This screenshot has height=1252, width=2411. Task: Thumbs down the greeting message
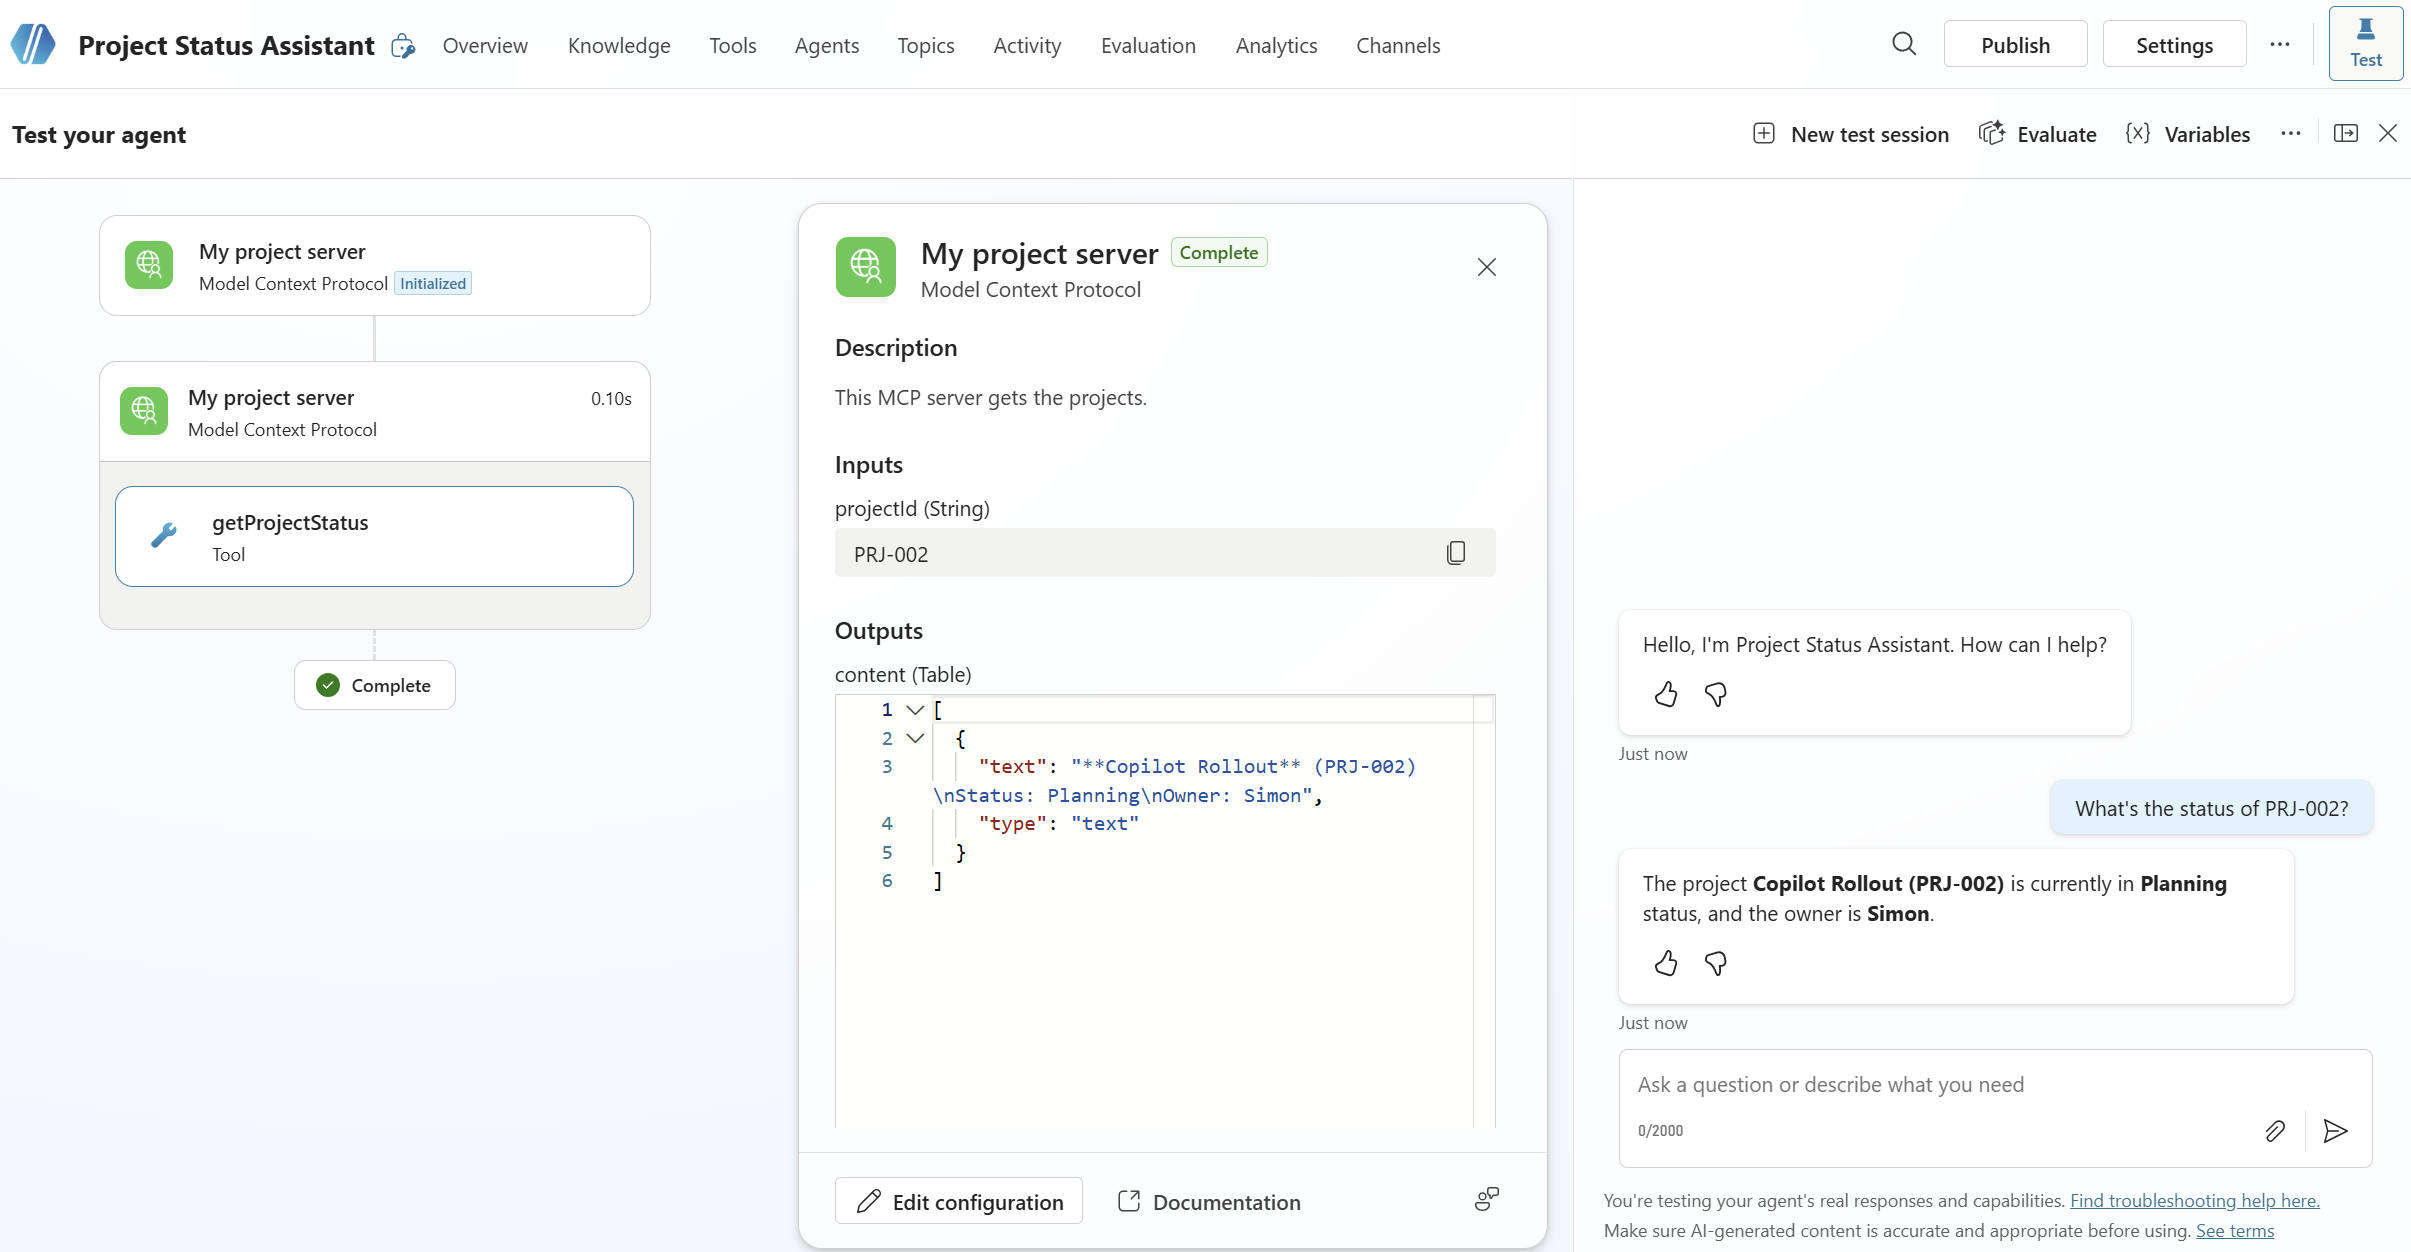click(1716, 694)
